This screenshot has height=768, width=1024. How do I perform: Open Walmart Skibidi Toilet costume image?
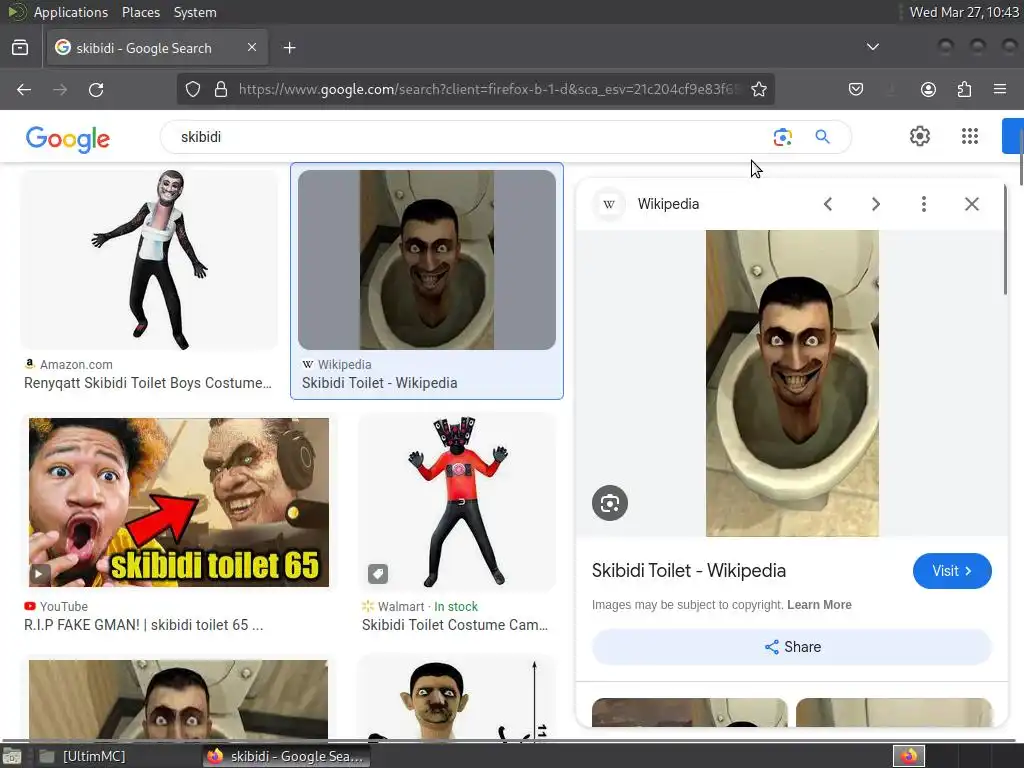tap(457, 502)
